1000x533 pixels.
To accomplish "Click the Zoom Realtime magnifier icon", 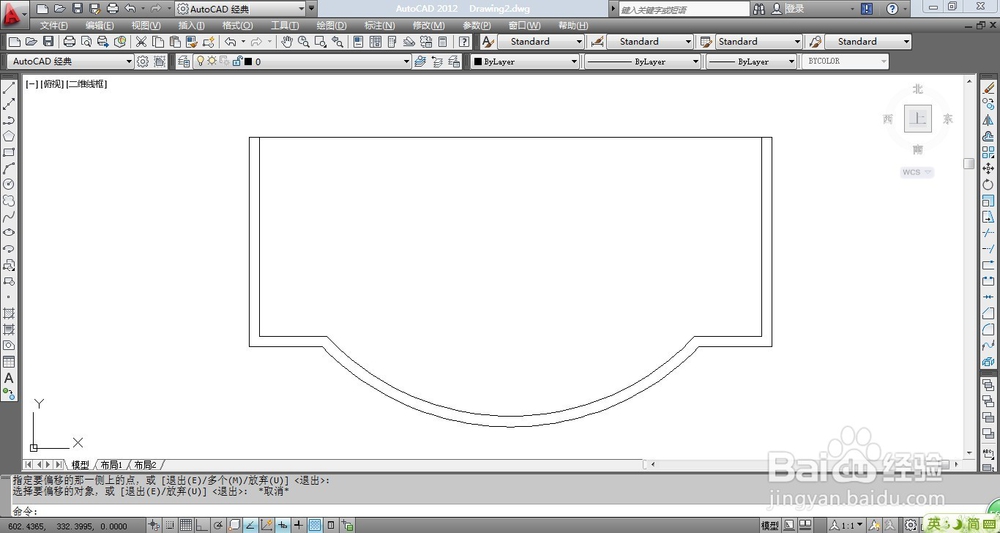I will (304, 41).
